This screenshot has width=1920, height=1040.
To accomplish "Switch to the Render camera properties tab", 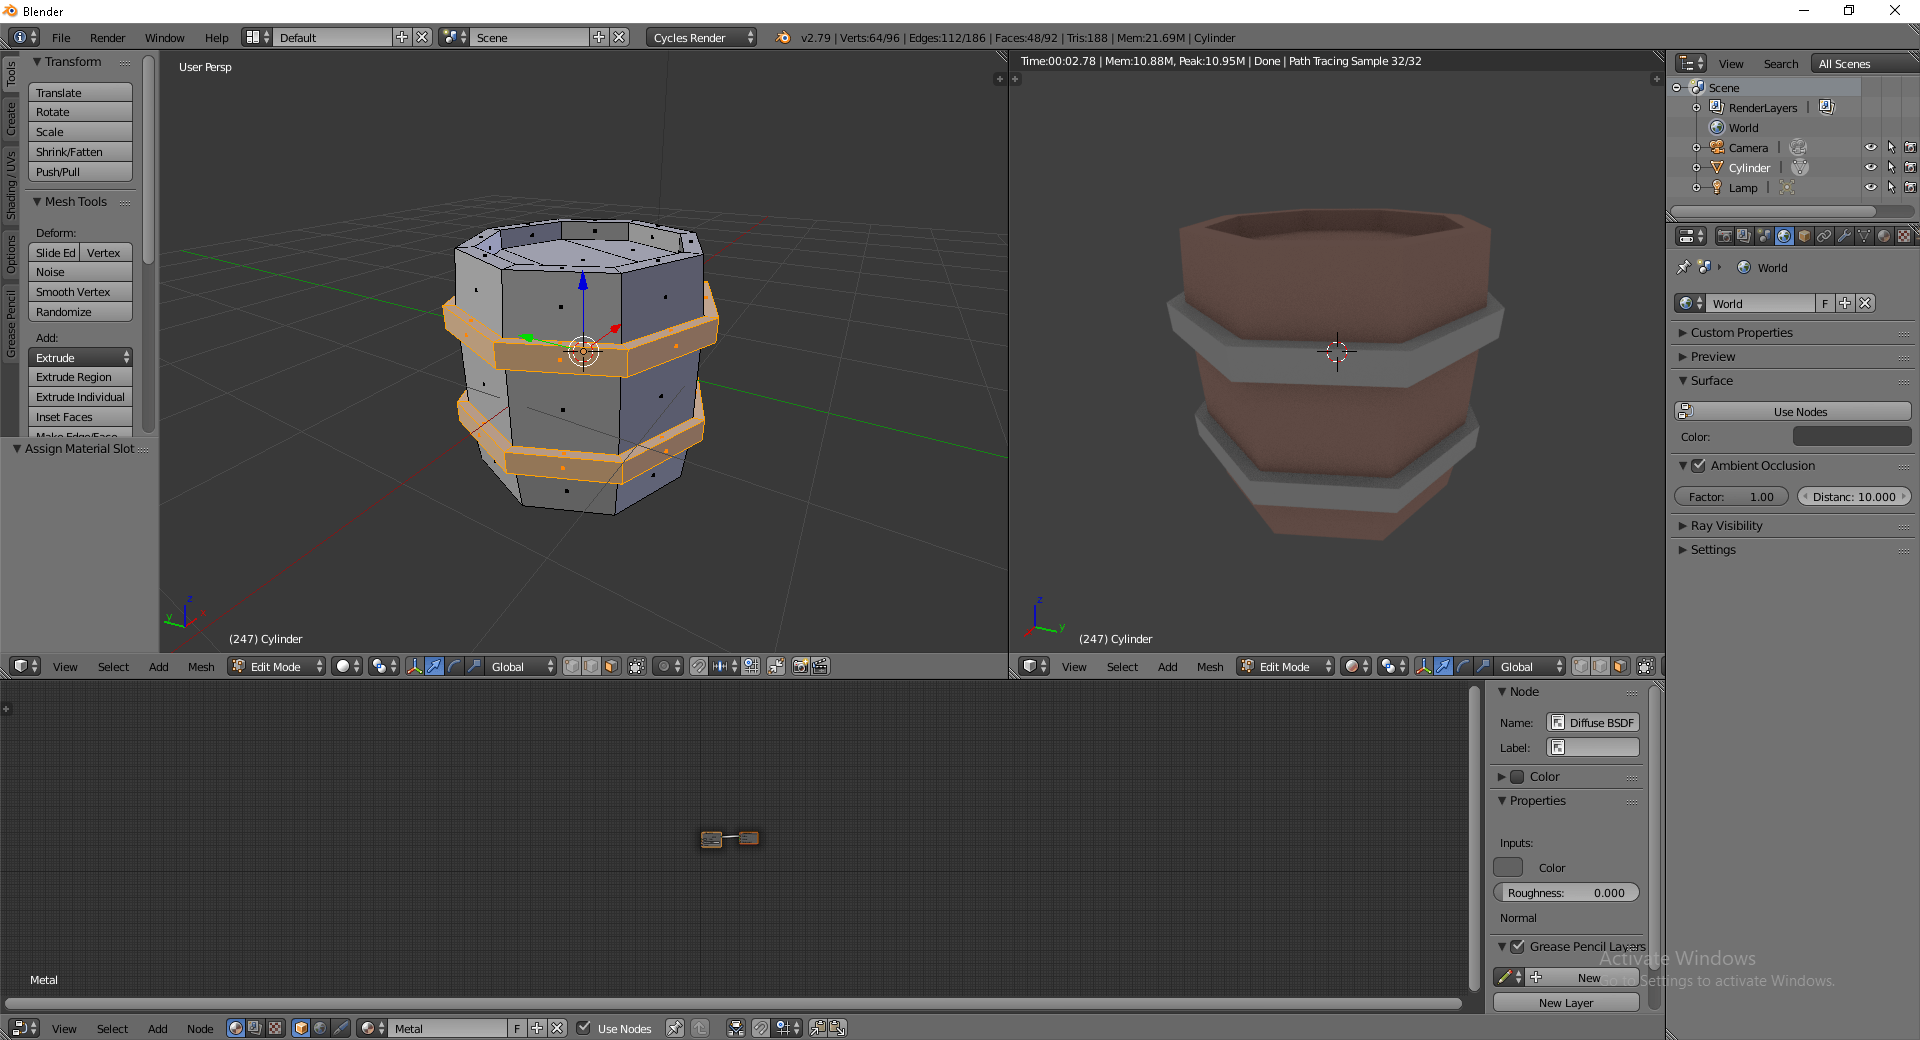I will (x=1724, y=236).
